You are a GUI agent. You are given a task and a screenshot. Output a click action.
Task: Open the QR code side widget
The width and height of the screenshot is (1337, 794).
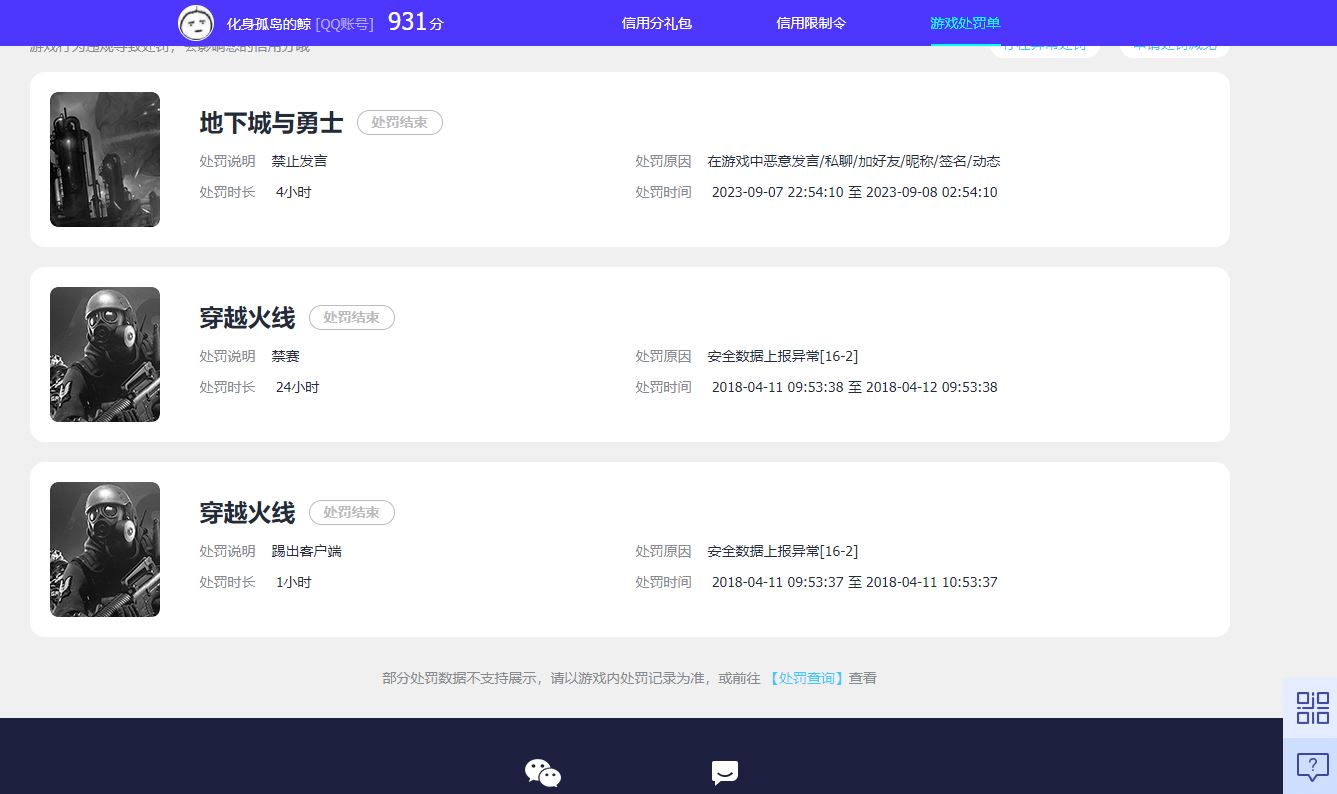(x=1312, y=708)
